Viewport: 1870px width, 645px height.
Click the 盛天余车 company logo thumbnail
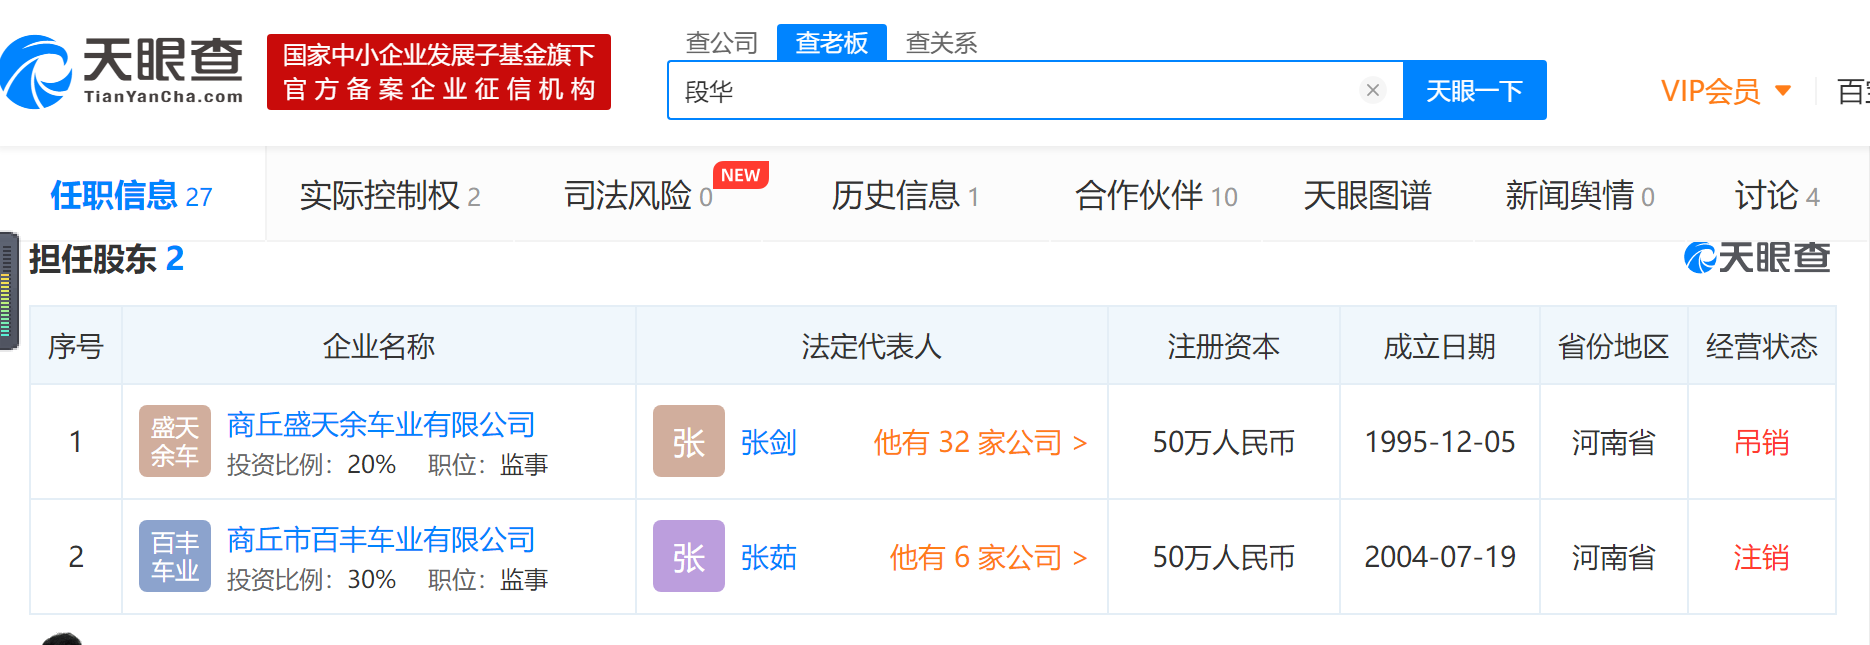tap(175, 441)
